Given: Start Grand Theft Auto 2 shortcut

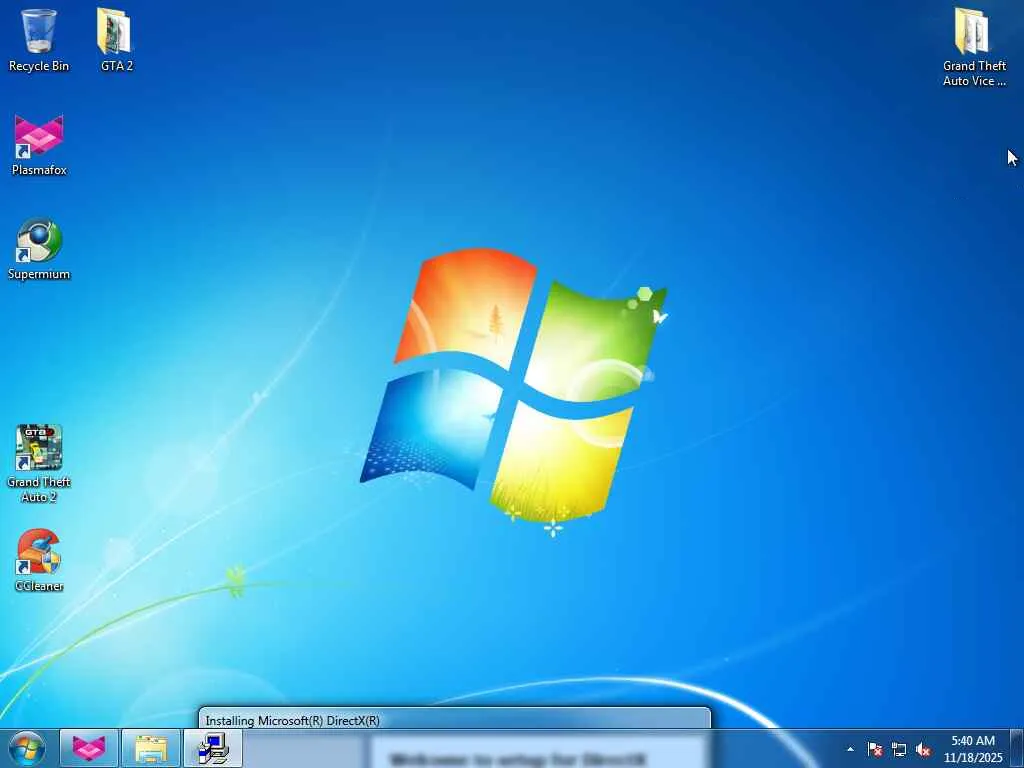Looking at the screenshot, I should click(39, 464).
